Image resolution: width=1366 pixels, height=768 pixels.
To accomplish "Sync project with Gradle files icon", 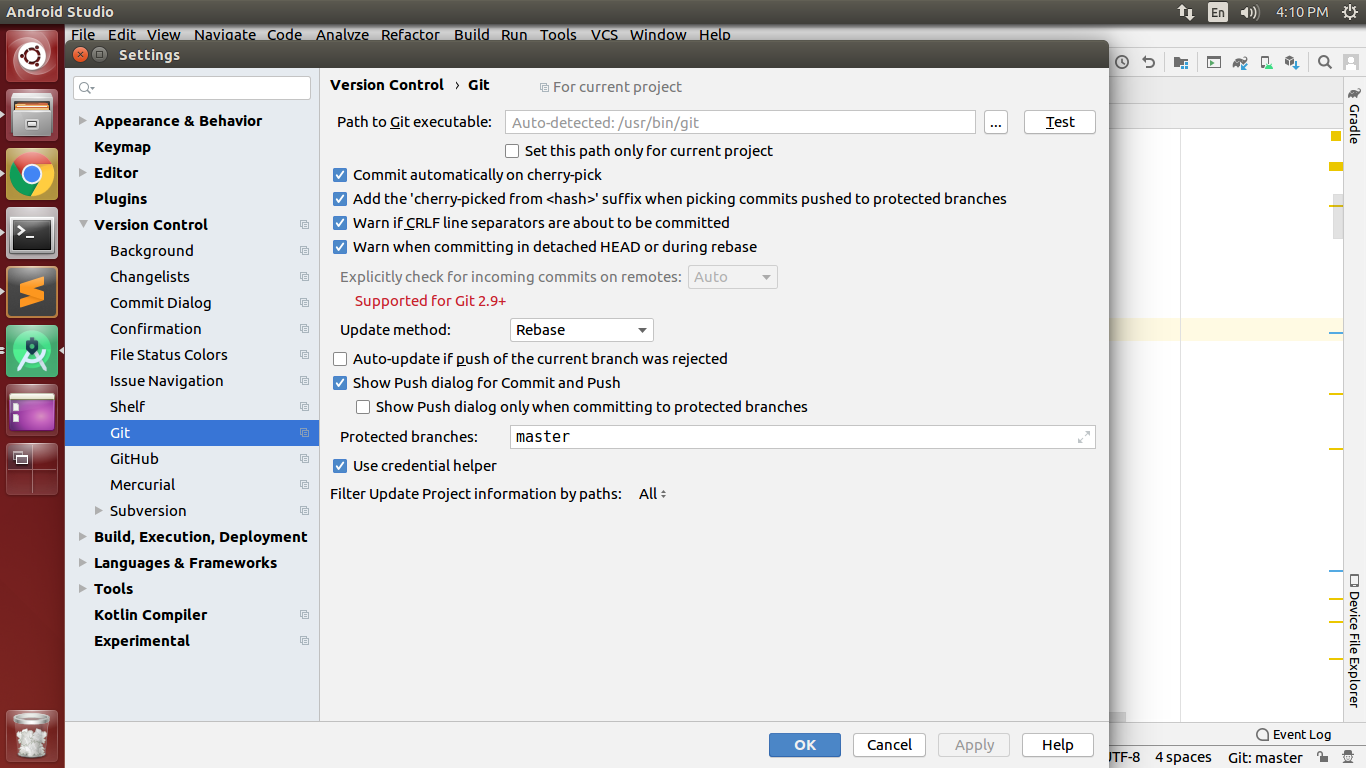I will pos(1240,62).
